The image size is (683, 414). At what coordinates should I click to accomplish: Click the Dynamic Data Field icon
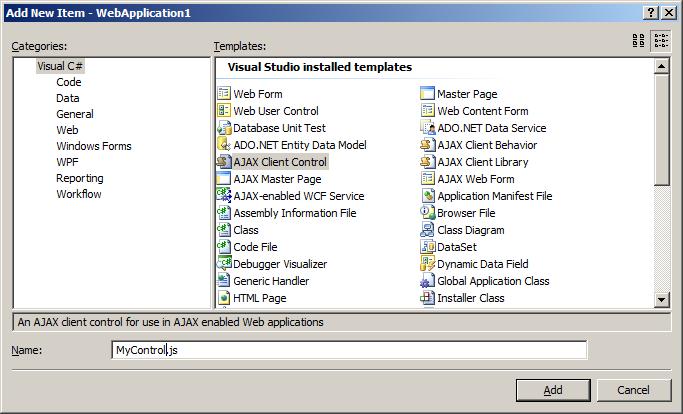pos(427,264)
